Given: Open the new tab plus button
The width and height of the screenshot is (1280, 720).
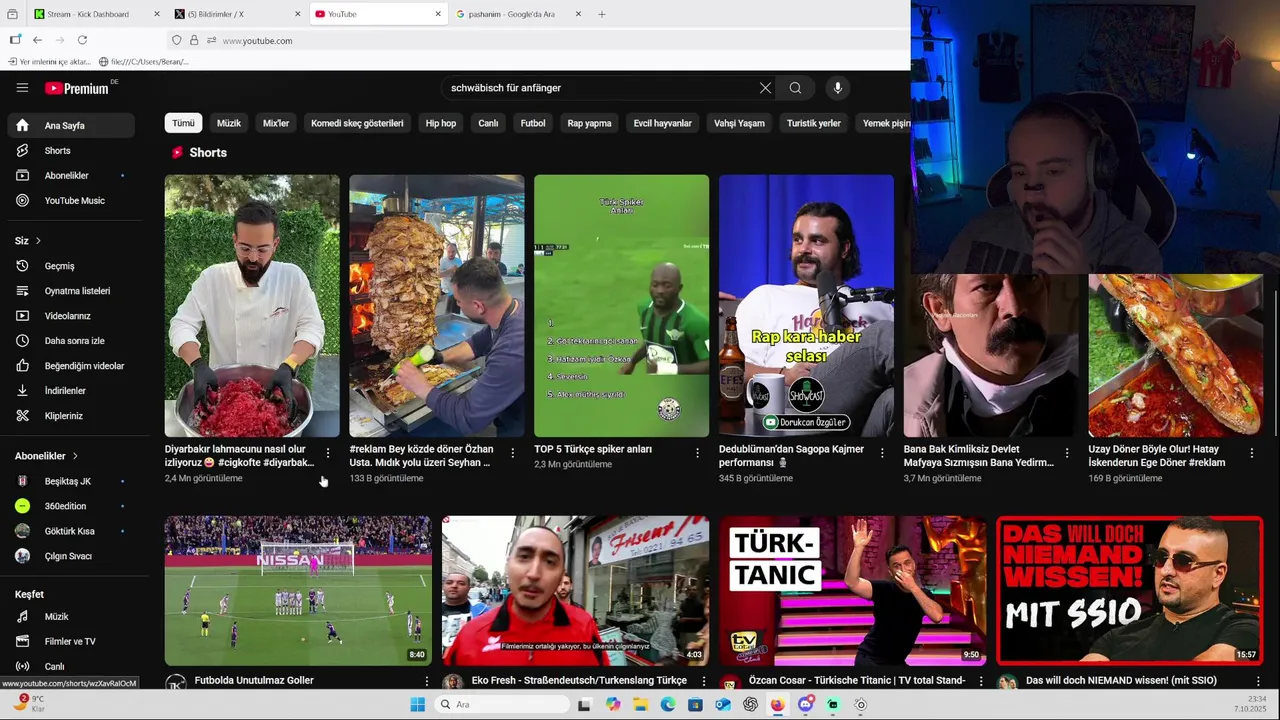Looking at the screenshot, I should (x=602, y=14).
